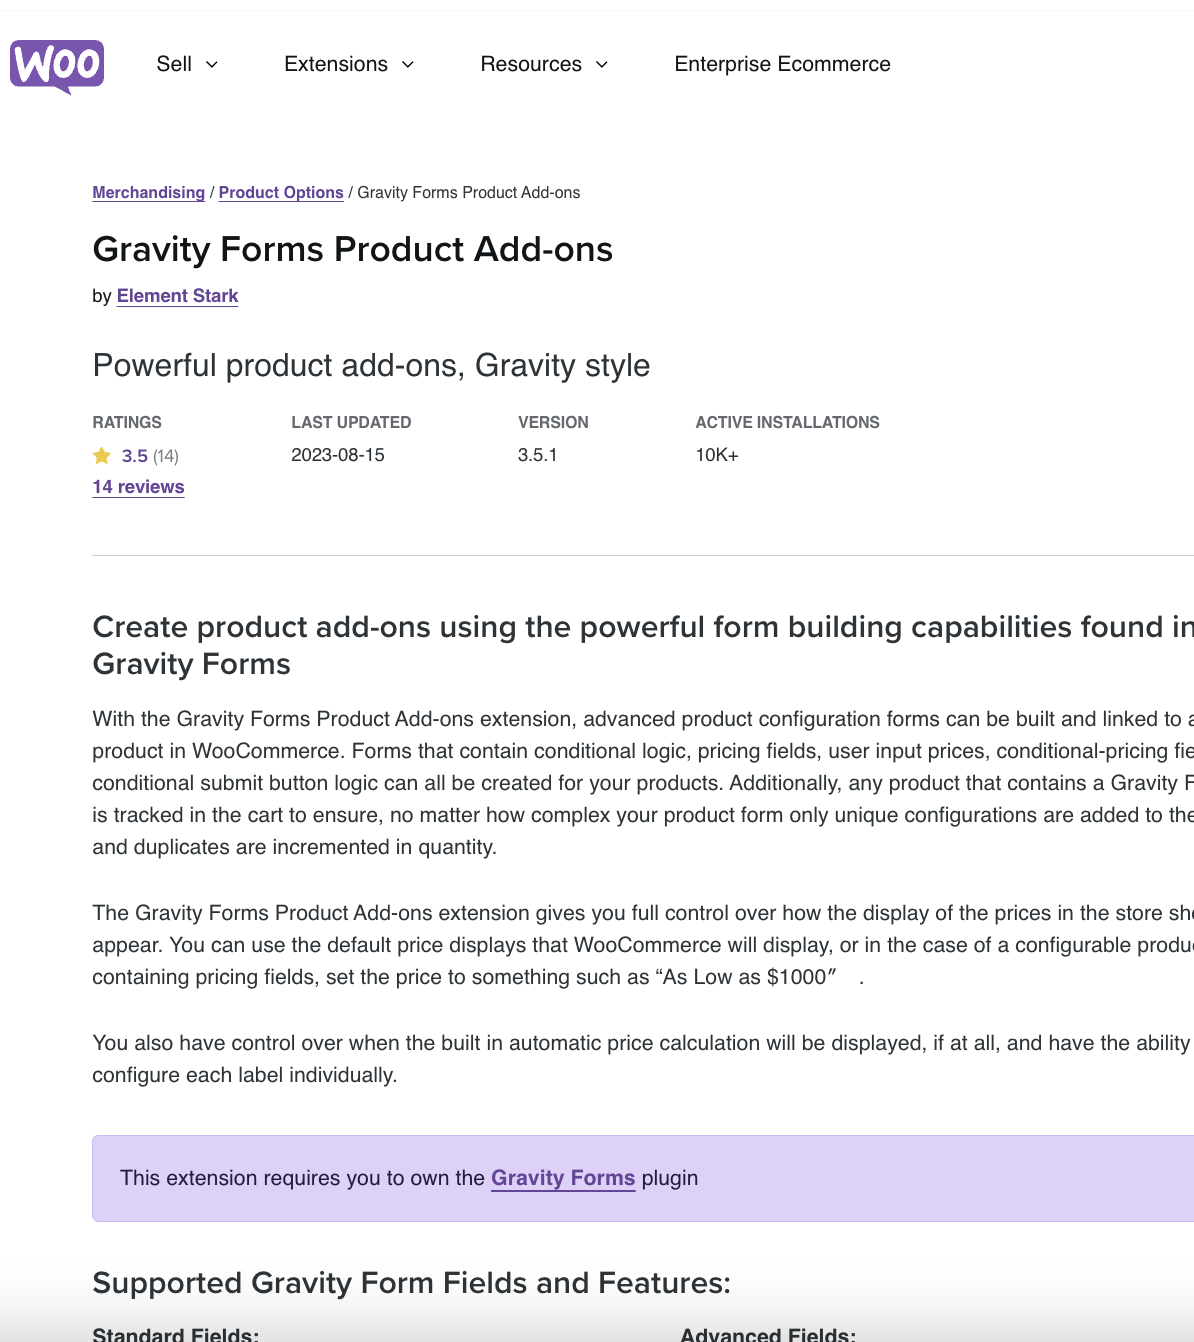Visit author Element Stark's page

[x=177, y=296]
